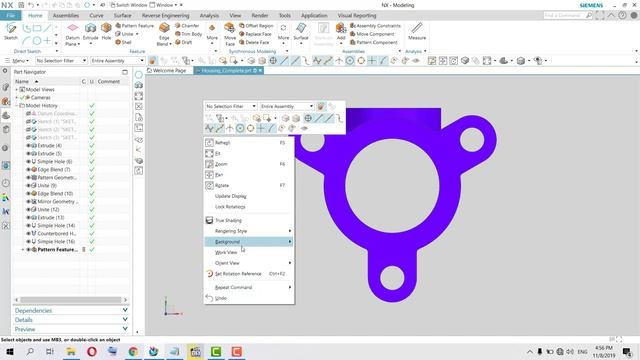Select the Cameras node in Part Navigator
This screenshot has height=360, width=640.
(x=40, y=98)
